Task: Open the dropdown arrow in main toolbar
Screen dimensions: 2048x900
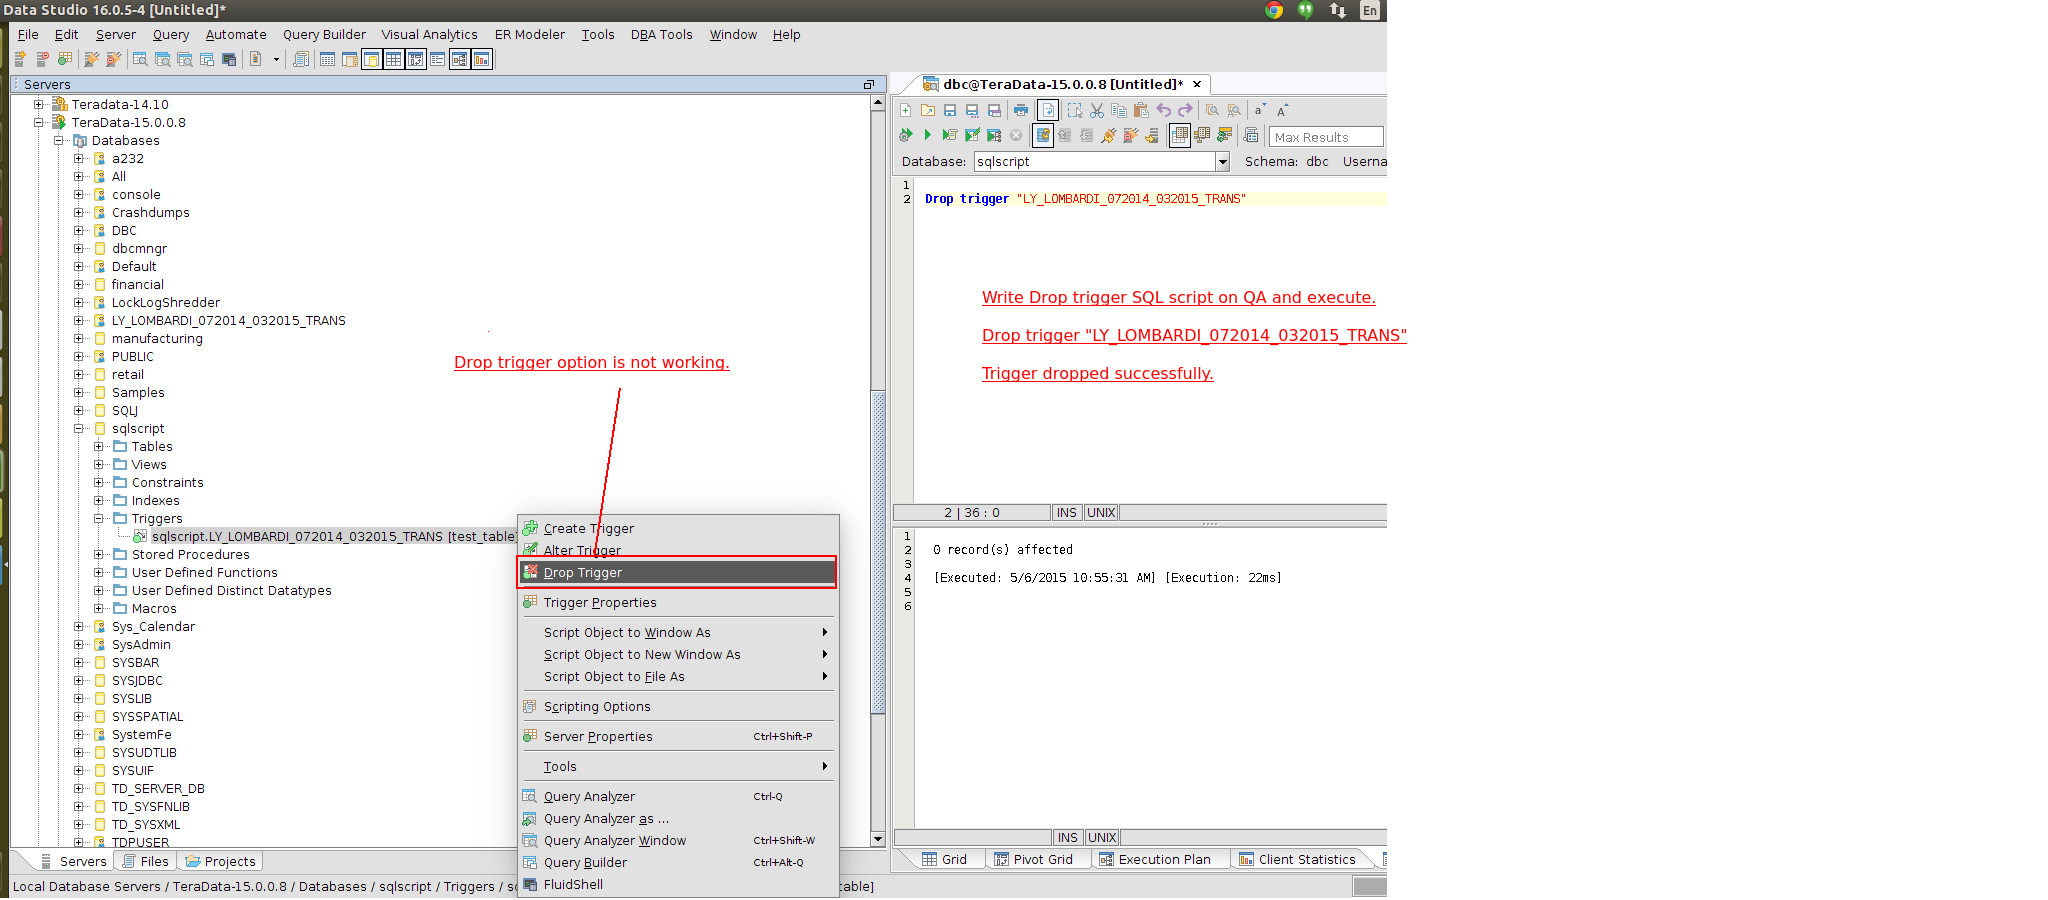Action: tap(276, 59)
